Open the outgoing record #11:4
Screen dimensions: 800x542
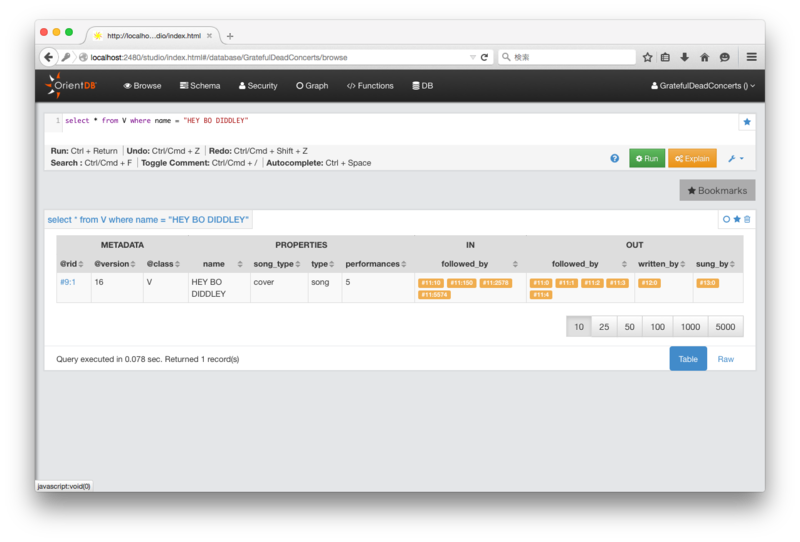coord(541,294)
